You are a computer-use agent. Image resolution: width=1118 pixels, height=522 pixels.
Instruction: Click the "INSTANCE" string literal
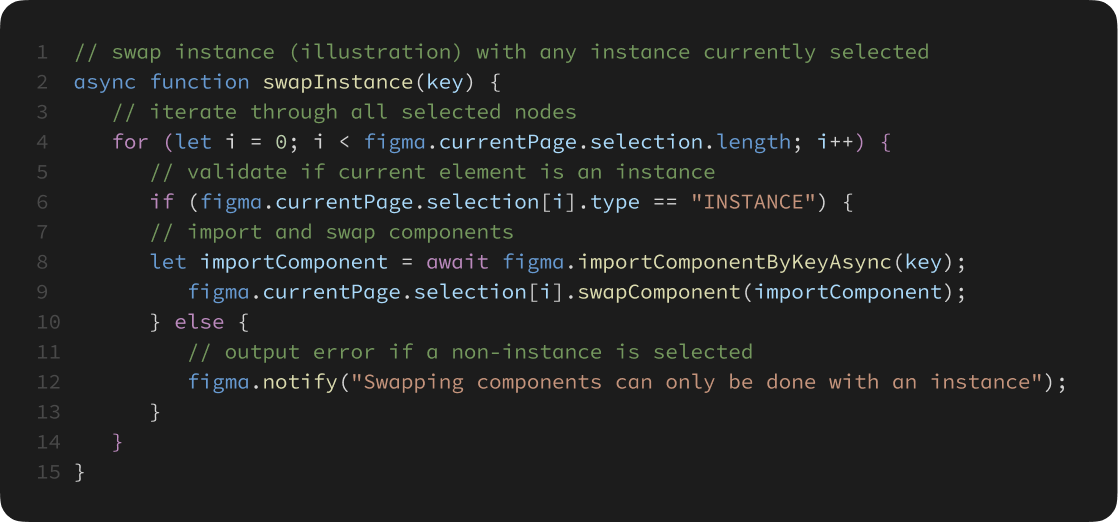[754, 202]
